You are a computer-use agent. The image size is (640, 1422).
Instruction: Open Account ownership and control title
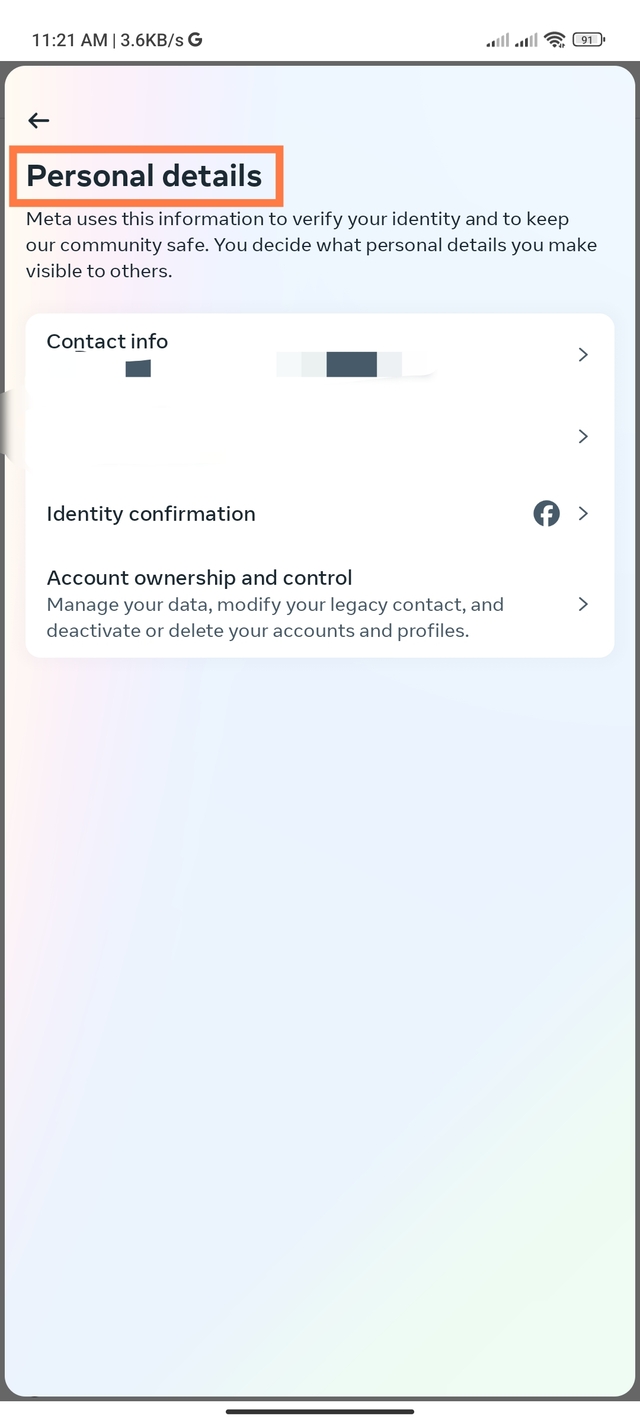pos(199,578)
